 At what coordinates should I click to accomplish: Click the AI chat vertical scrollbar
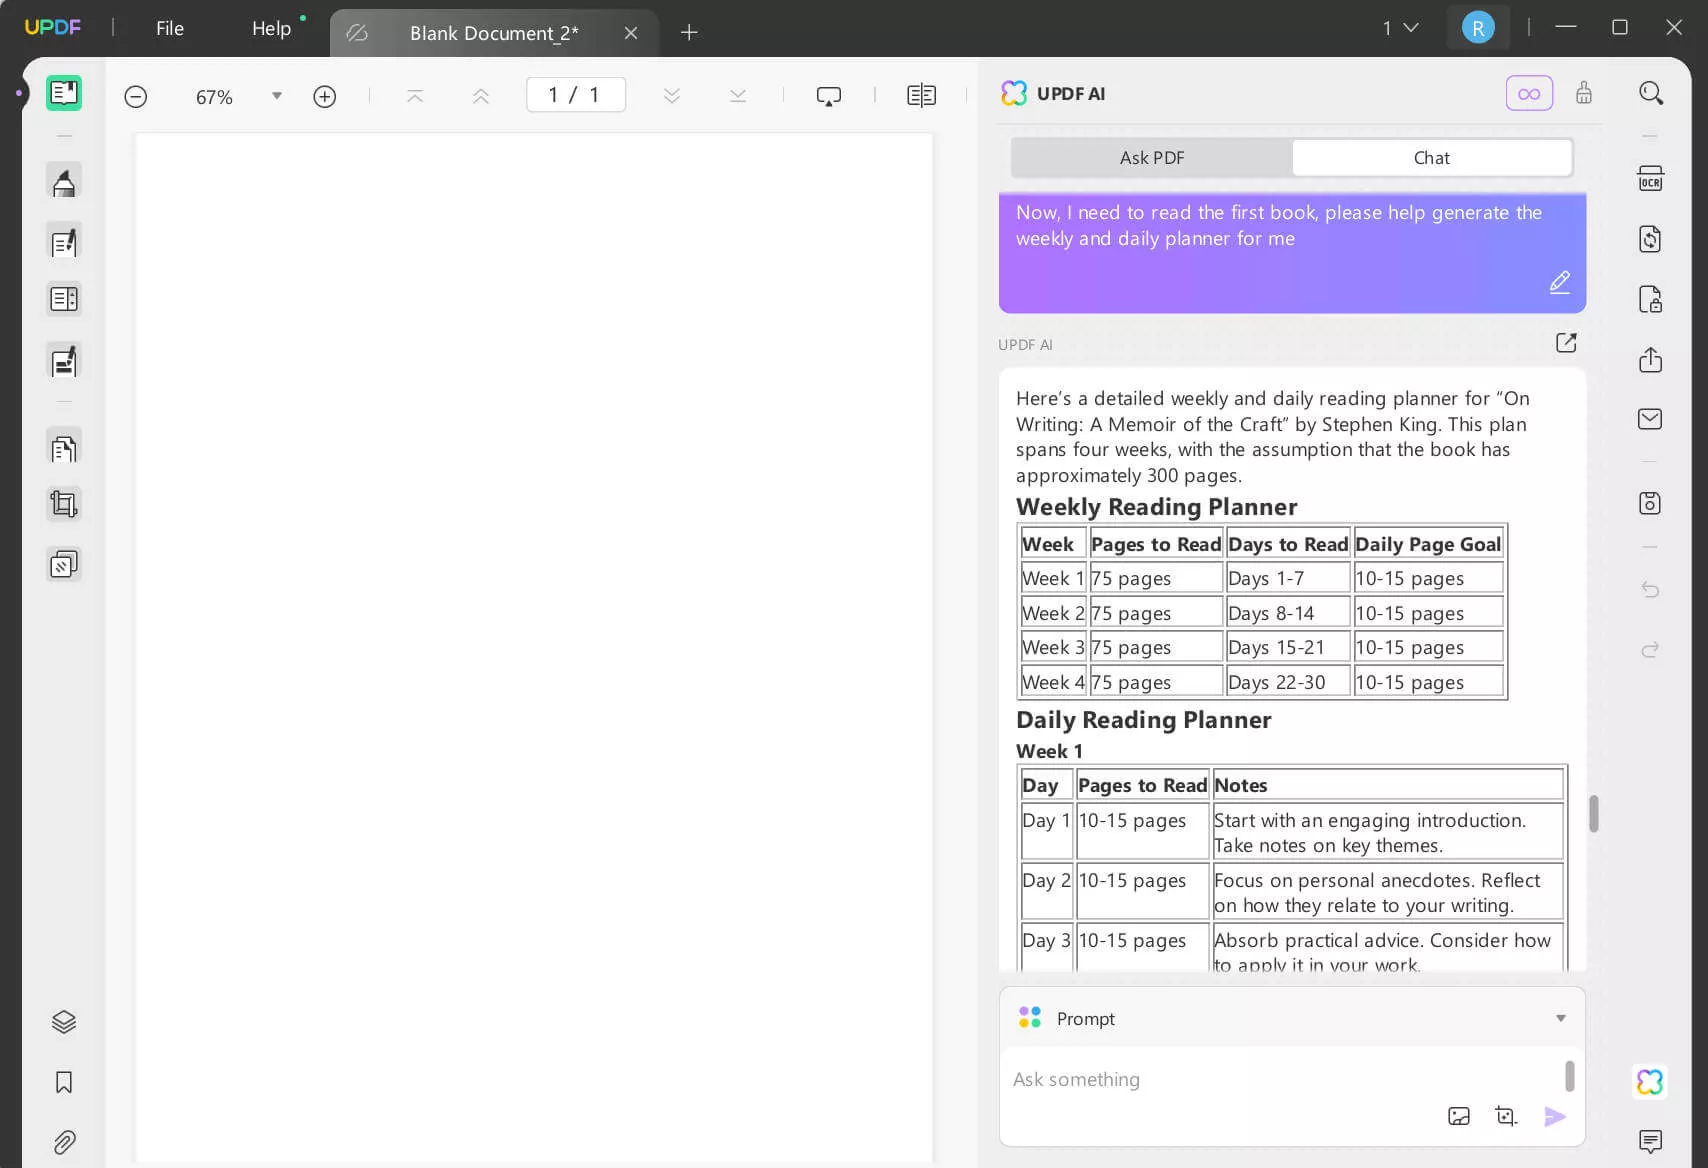tap(1594, 814)
